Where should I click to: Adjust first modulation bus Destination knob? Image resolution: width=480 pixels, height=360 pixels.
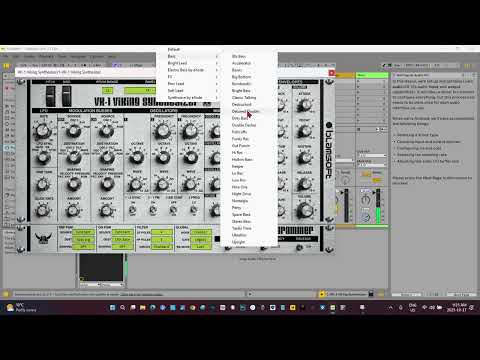[74, 157]
